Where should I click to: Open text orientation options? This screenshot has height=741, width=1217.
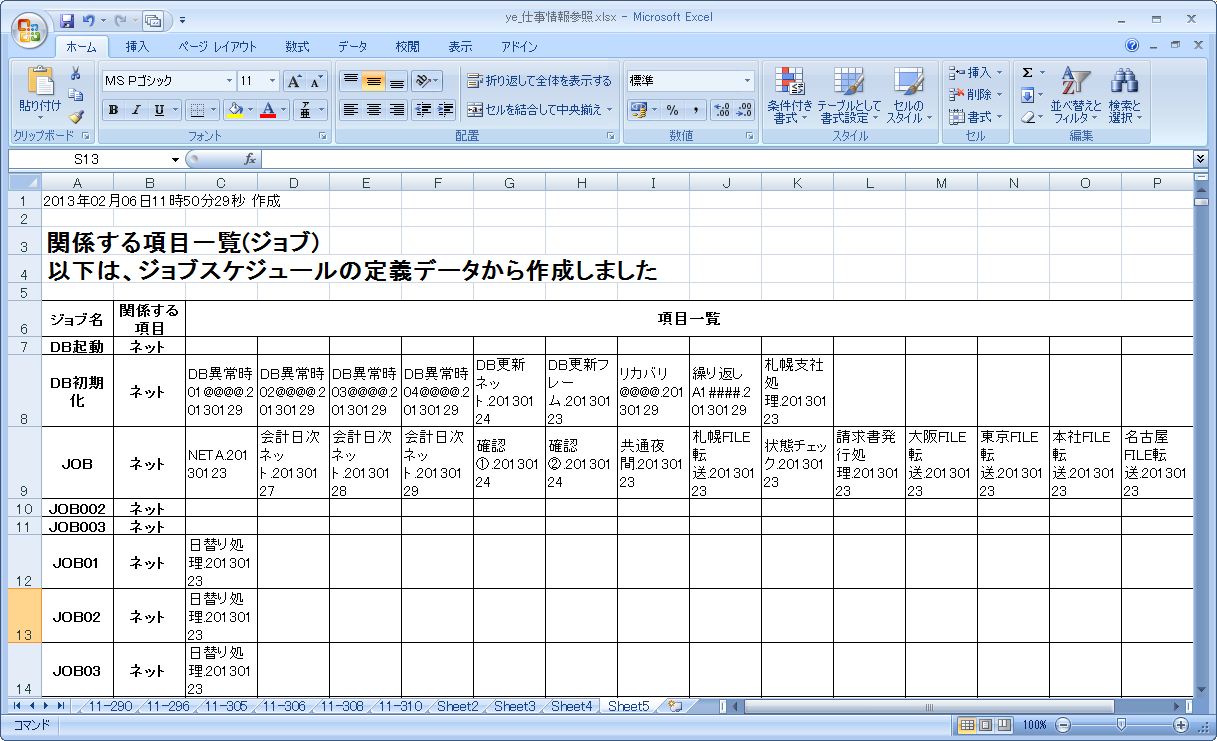click(x=427, y=81)
